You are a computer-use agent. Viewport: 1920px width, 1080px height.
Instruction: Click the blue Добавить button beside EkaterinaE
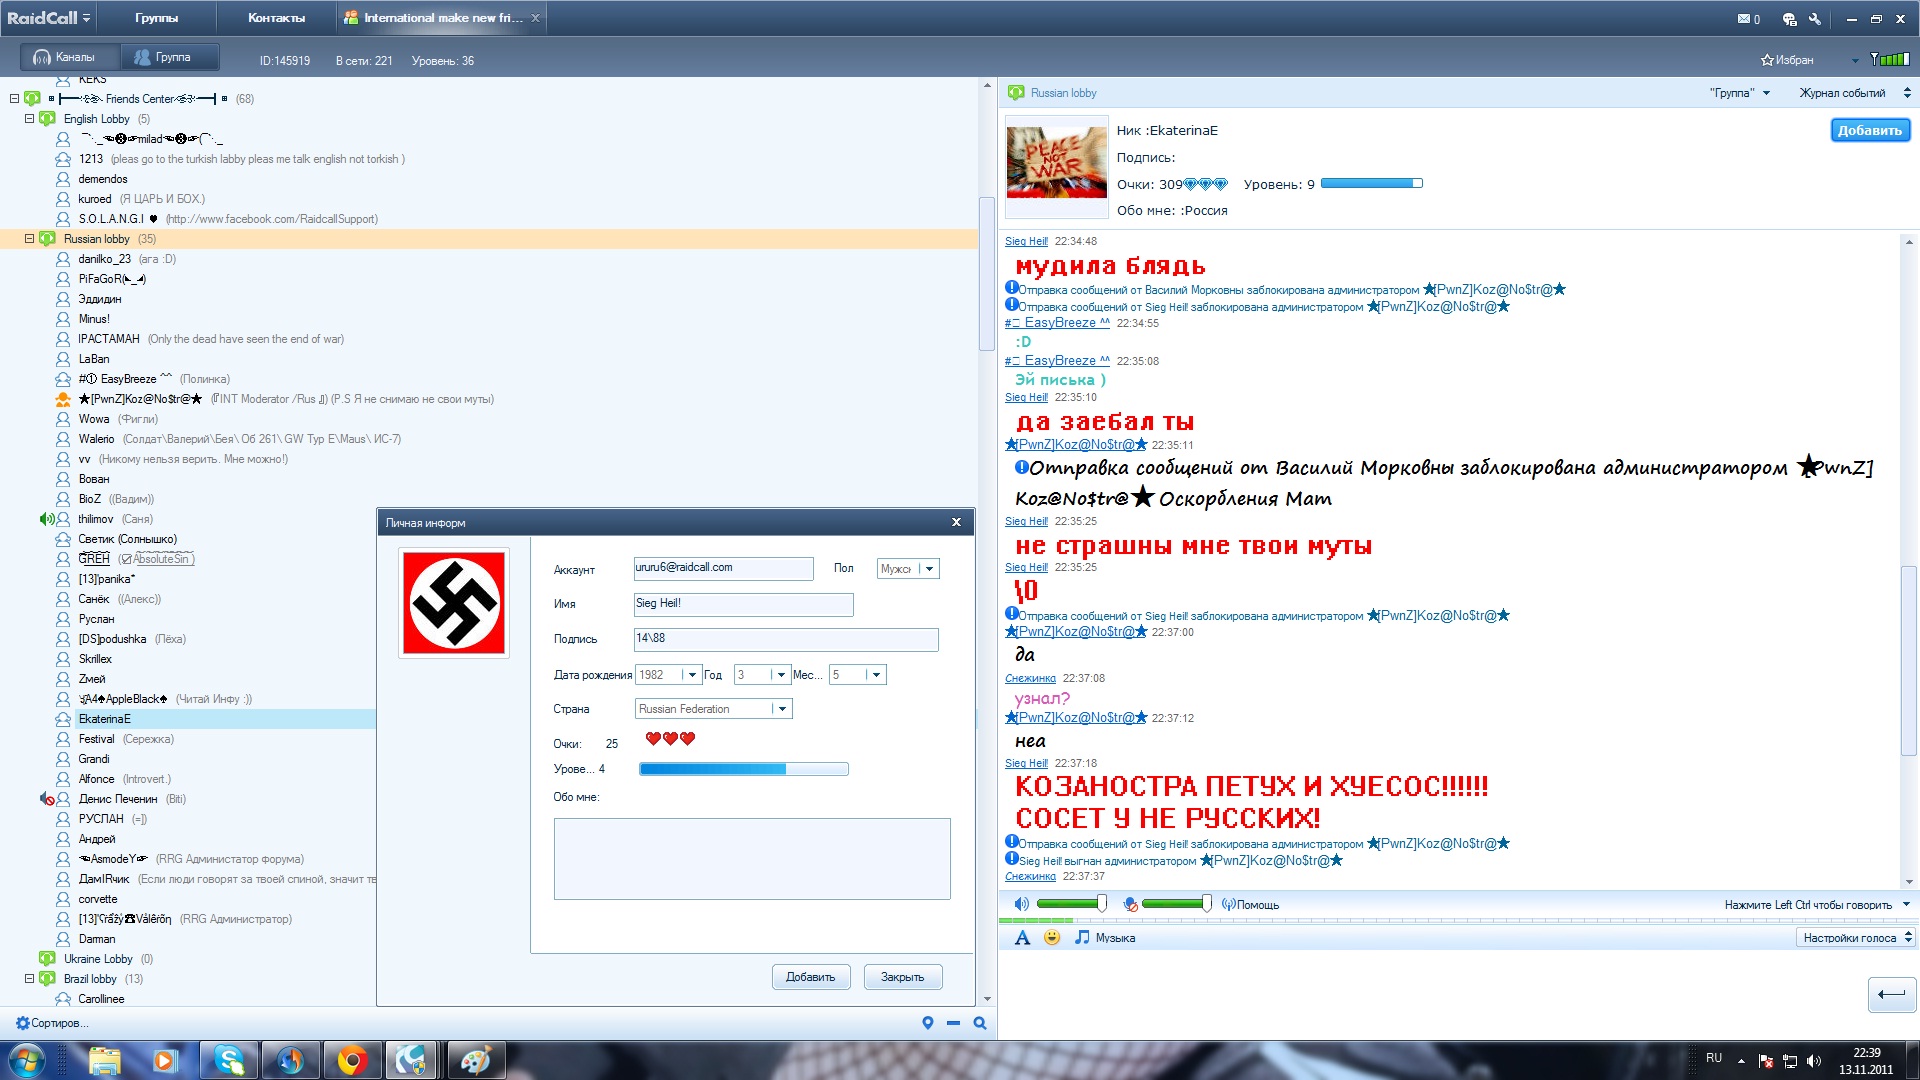(1869, 130)
